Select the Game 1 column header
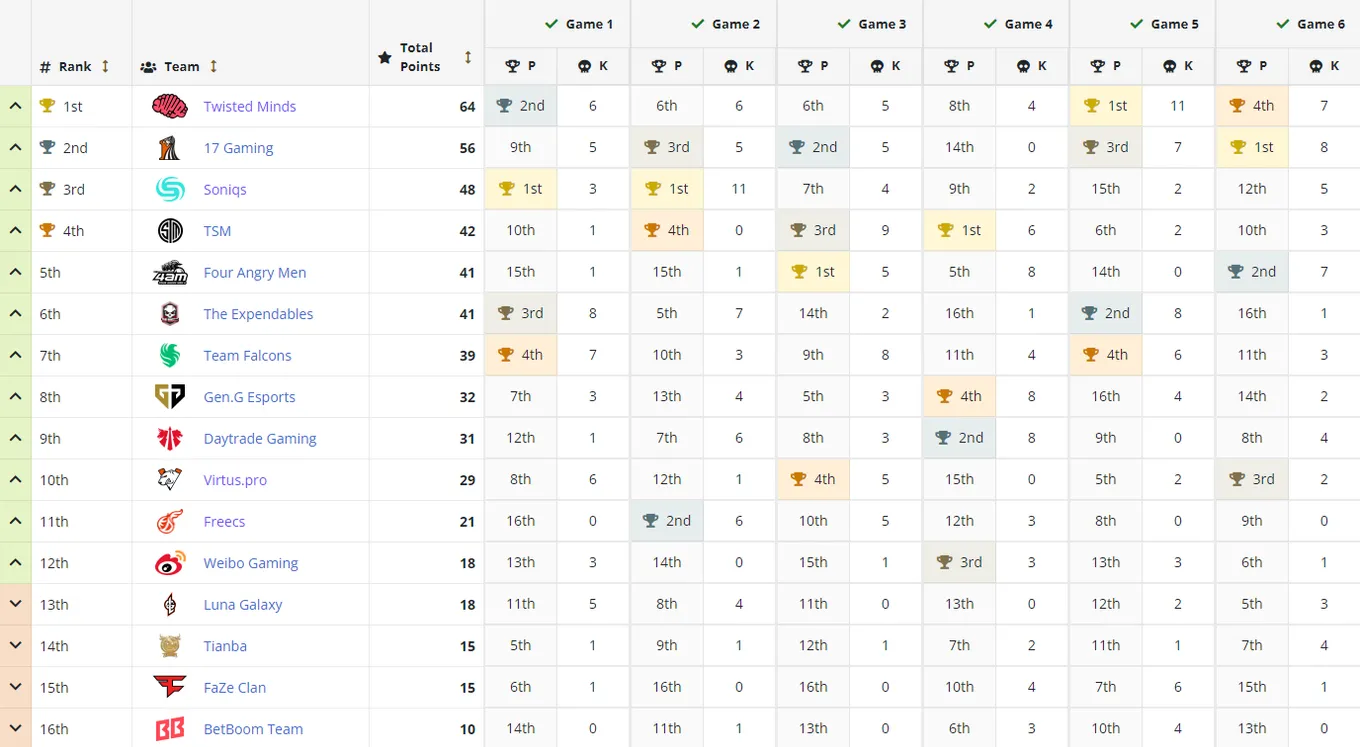The height and width of the screenshot is (747, 1360). (558, 24)
